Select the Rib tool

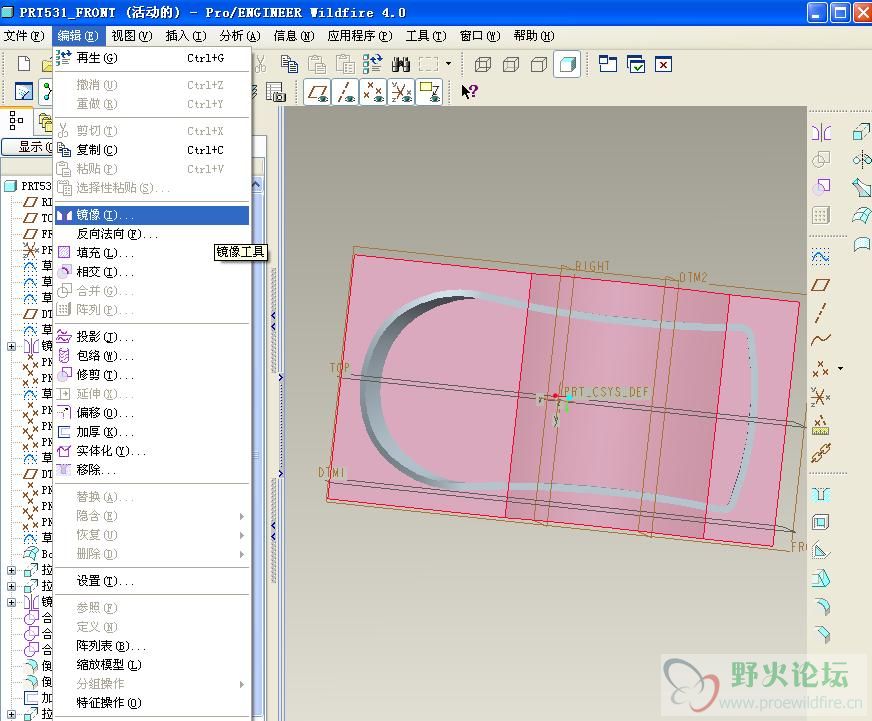point(821,550)
